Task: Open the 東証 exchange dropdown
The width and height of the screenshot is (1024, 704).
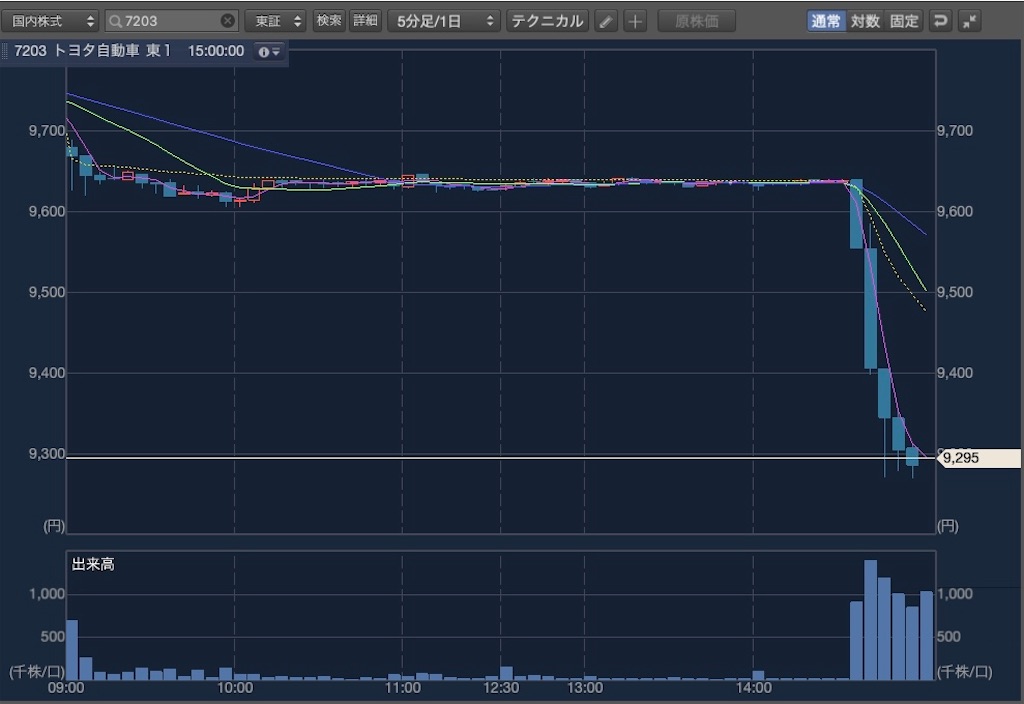Action: (x=276, y=21)
